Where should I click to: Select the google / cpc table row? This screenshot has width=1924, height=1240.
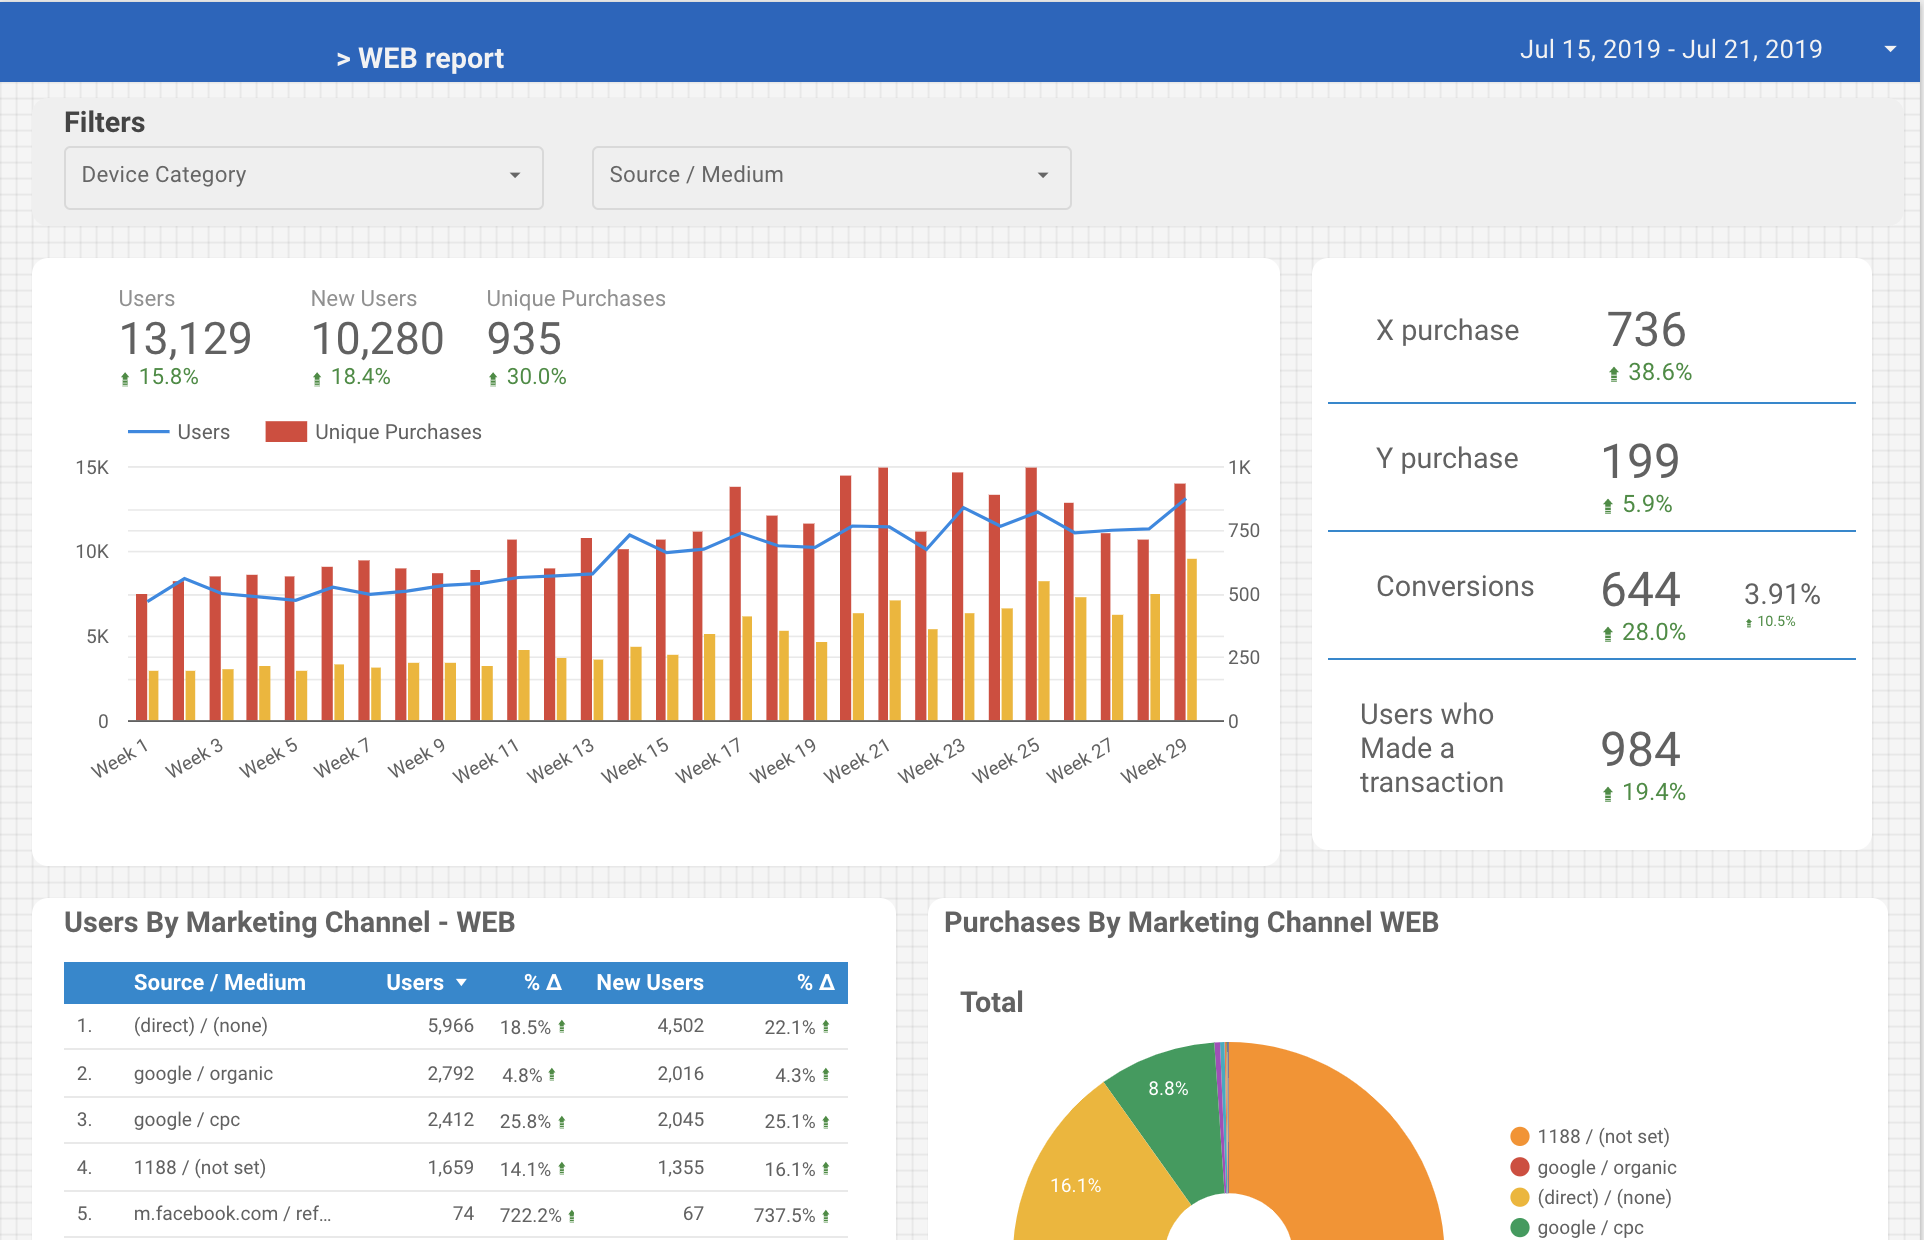tap(456, 1120)
